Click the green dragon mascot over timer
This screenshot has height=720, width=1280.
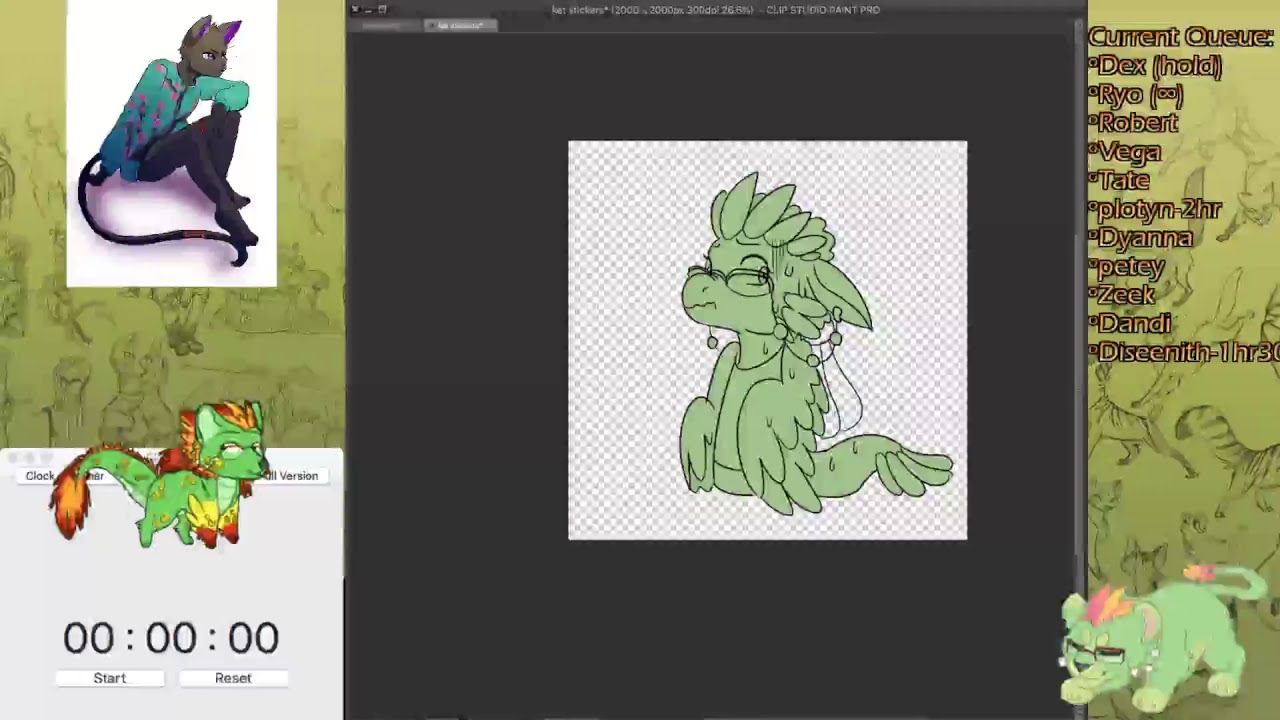160,476
